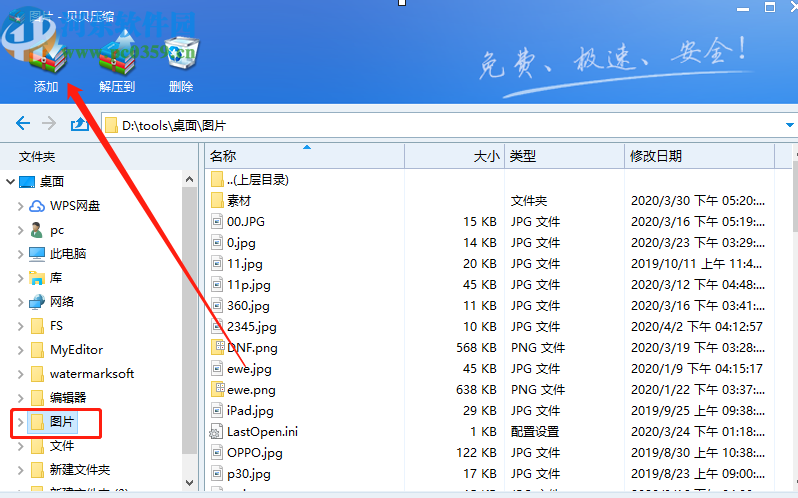Select the 桌面 desktop icon
The height and width of the screenshot is (498, 798).
[27, 182]
